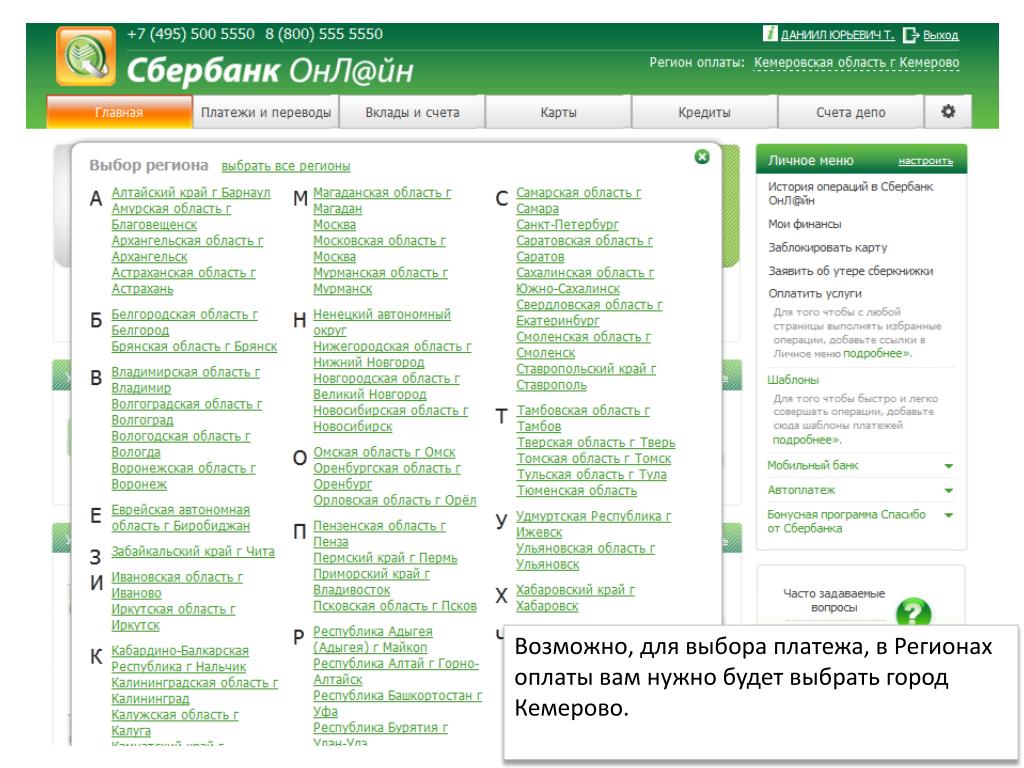Select Брянская область г Брянск
1024x768 pixels.
coord(194,346)
